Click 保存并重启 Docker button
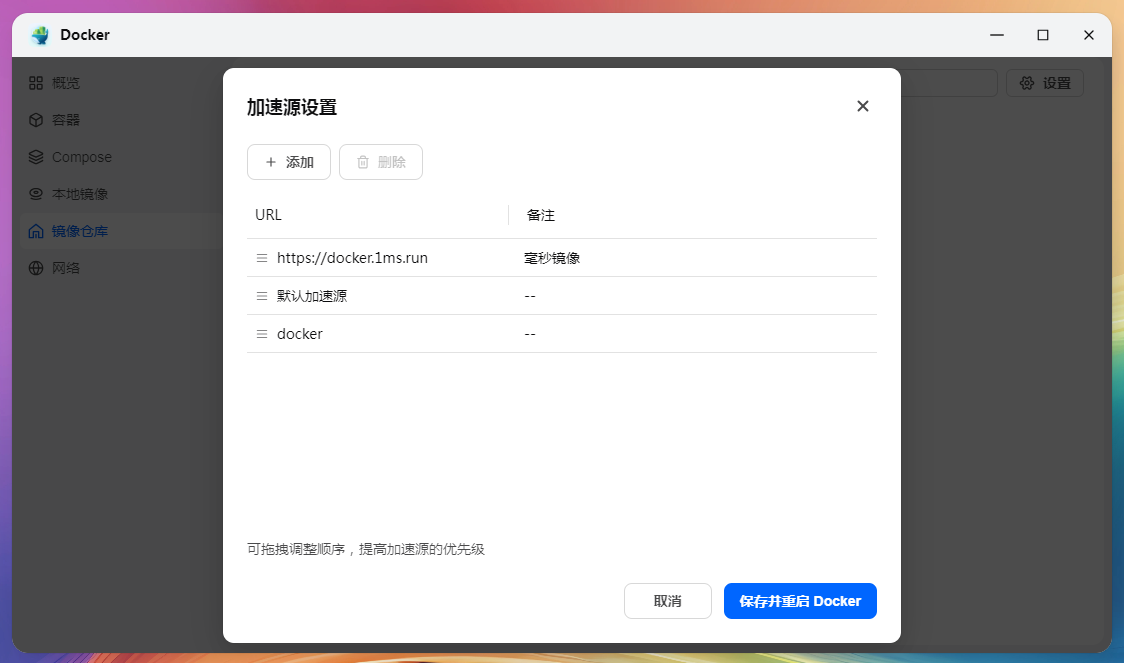1124x663 pixels. (800, 601)
